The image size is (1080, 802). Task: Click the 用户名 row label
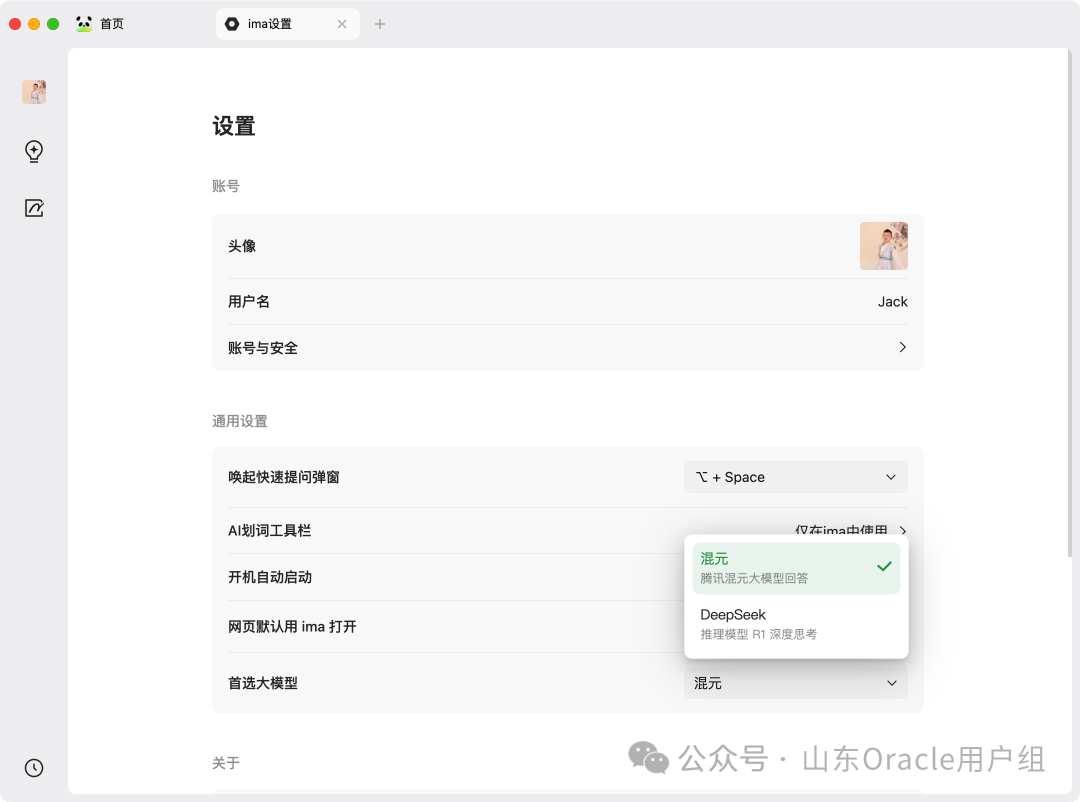[x=249, y=302]
